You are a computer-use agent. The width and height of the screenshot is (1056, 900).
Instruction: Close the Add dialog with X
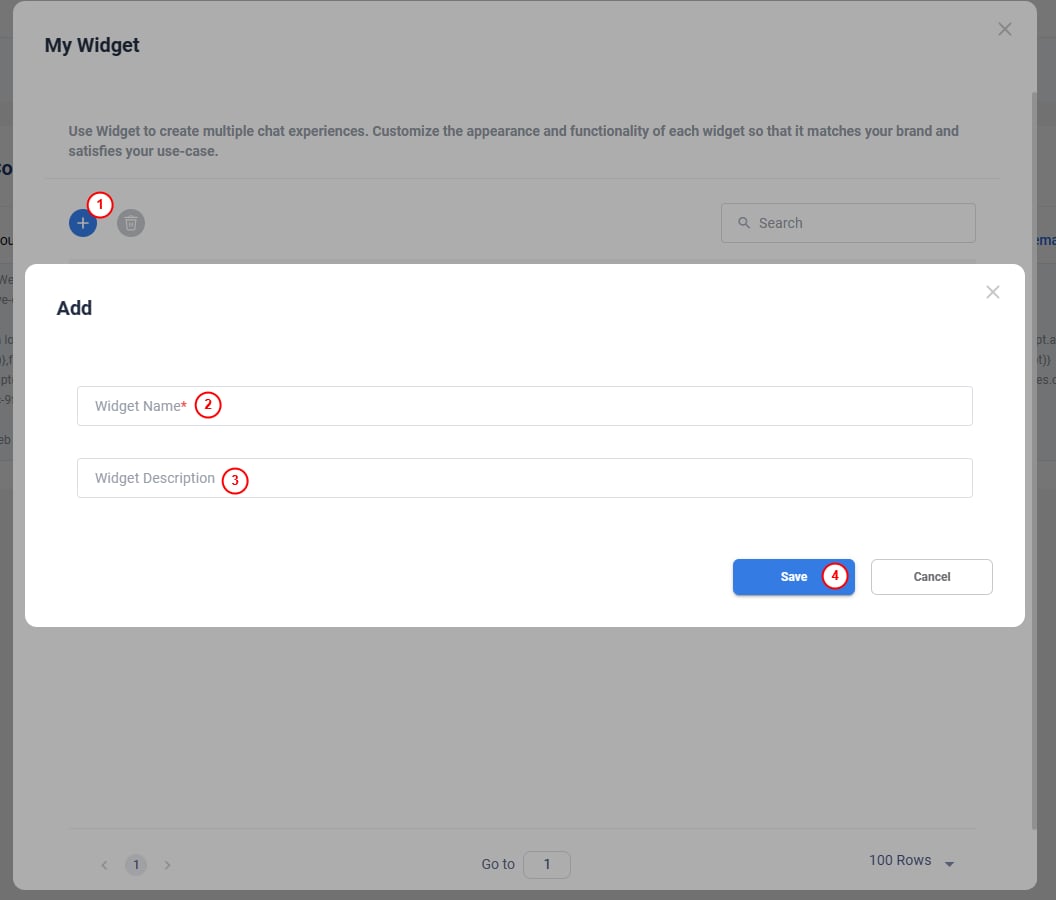[992, 292]
